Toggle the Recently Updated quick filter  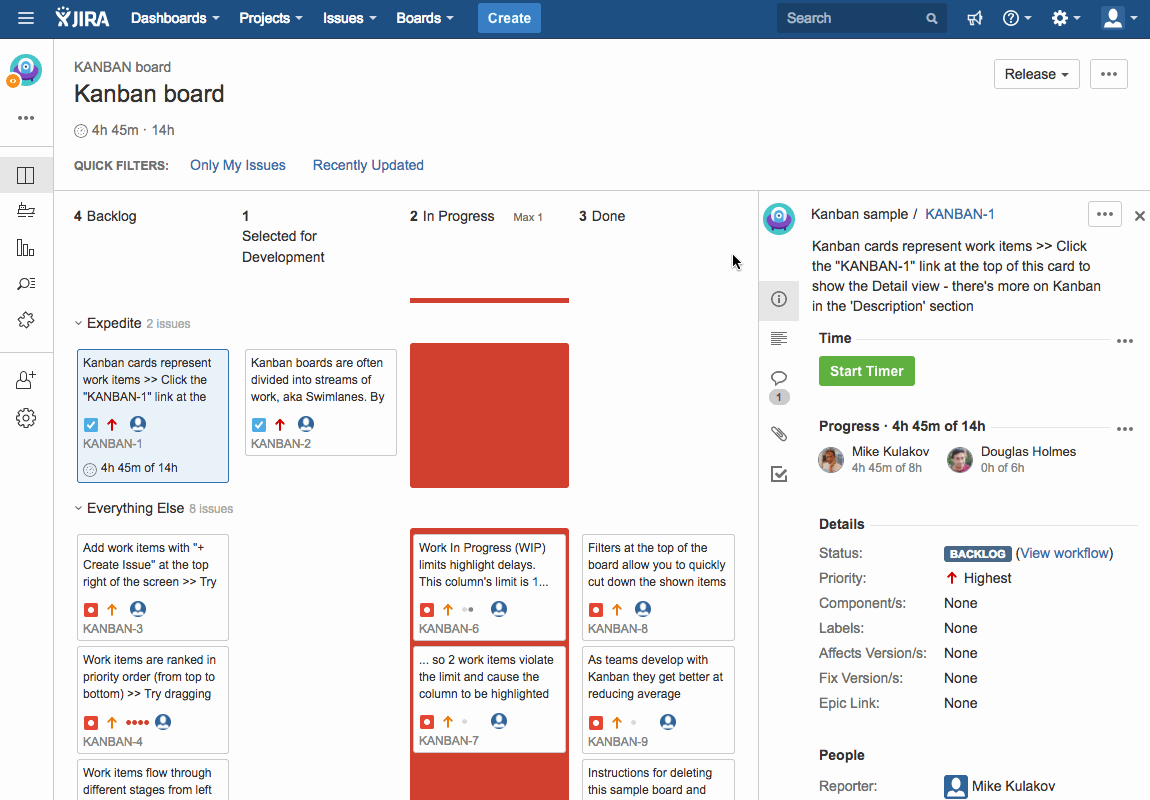coord(368,165)
